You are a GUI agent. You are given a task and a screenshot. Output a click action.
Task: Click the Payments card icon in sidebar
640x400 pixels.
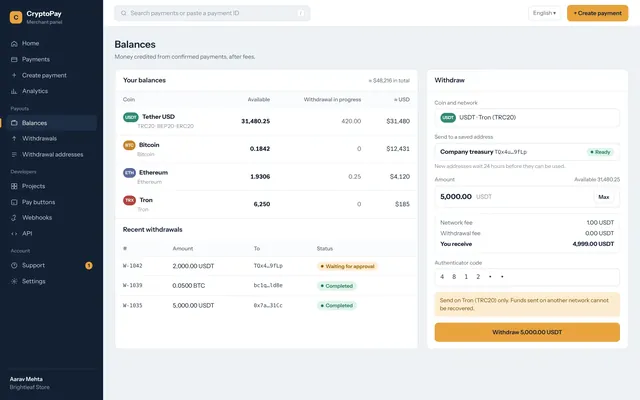click(x=14, y=59)
